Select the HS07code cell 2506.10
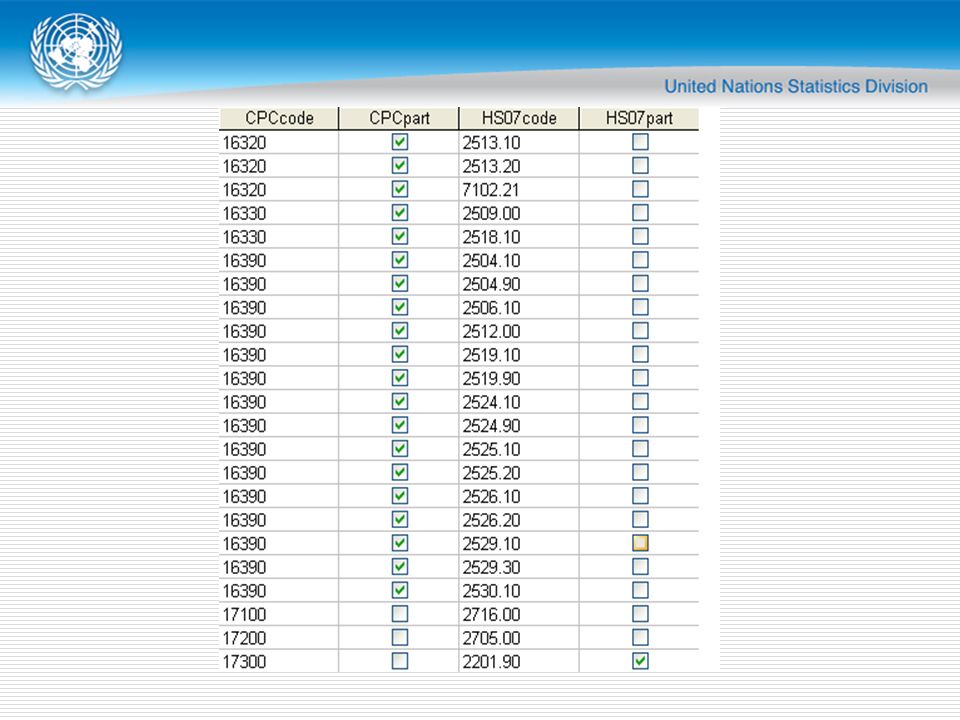The height and width of the screenshot is (720, 960). click(x=519, y=307)
